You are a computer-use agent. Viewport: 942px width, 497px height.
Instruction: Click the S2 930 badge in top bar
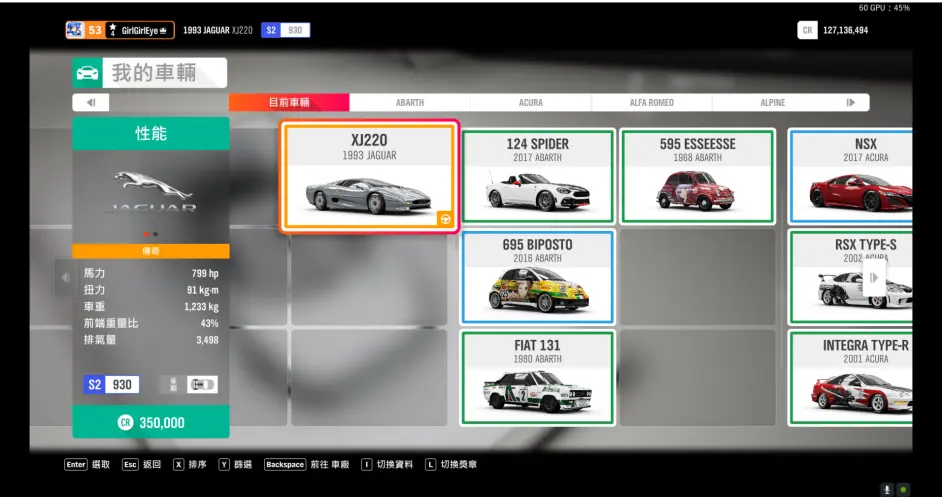(x=285, y=30)
